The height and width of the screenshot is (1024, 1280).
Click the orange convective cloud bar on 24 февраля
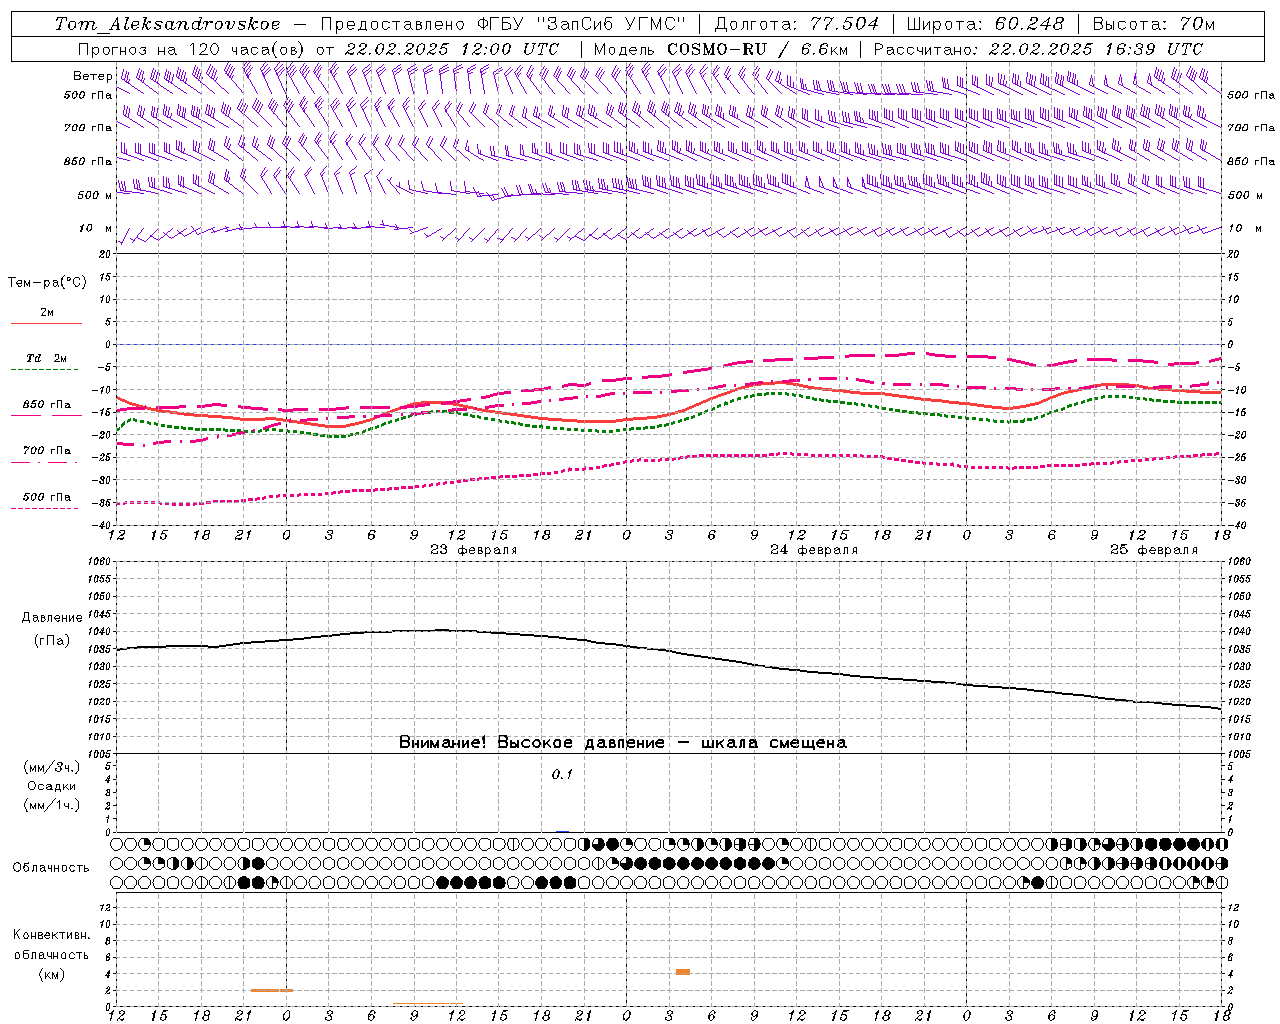(x=683, y=972)
